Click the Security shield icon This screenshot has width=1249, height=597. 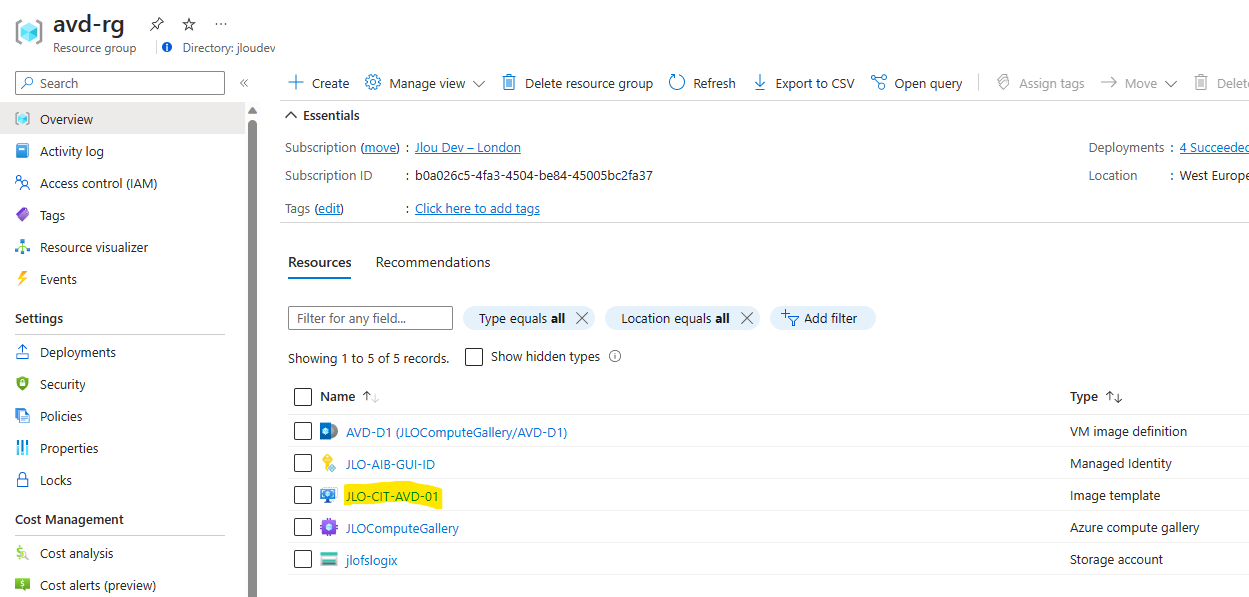(x=23, y=384)
